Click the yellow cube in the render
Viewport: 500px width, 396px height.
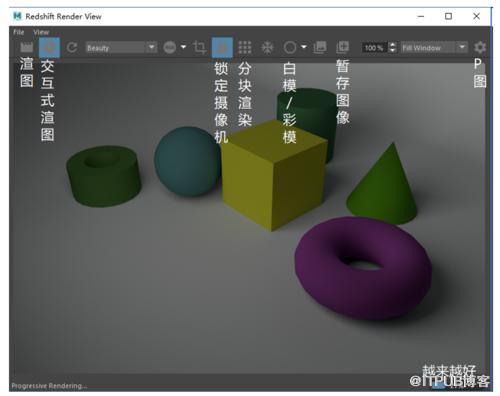273,175
